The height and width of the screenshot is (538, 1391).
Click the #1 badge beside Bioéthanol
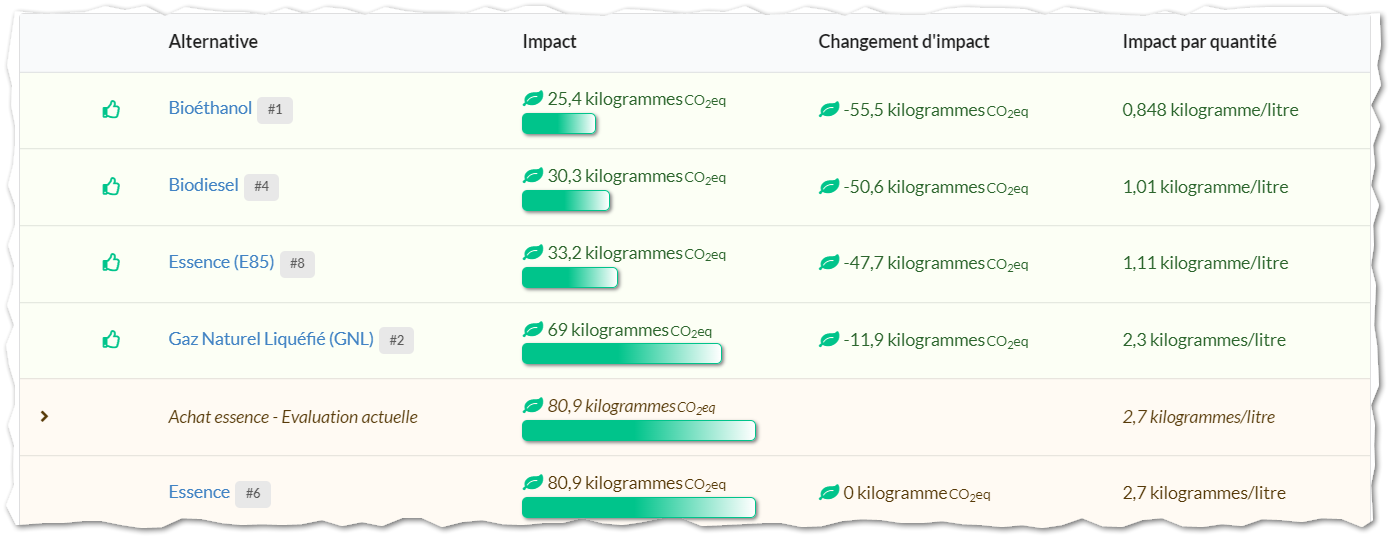coord(275,110)
